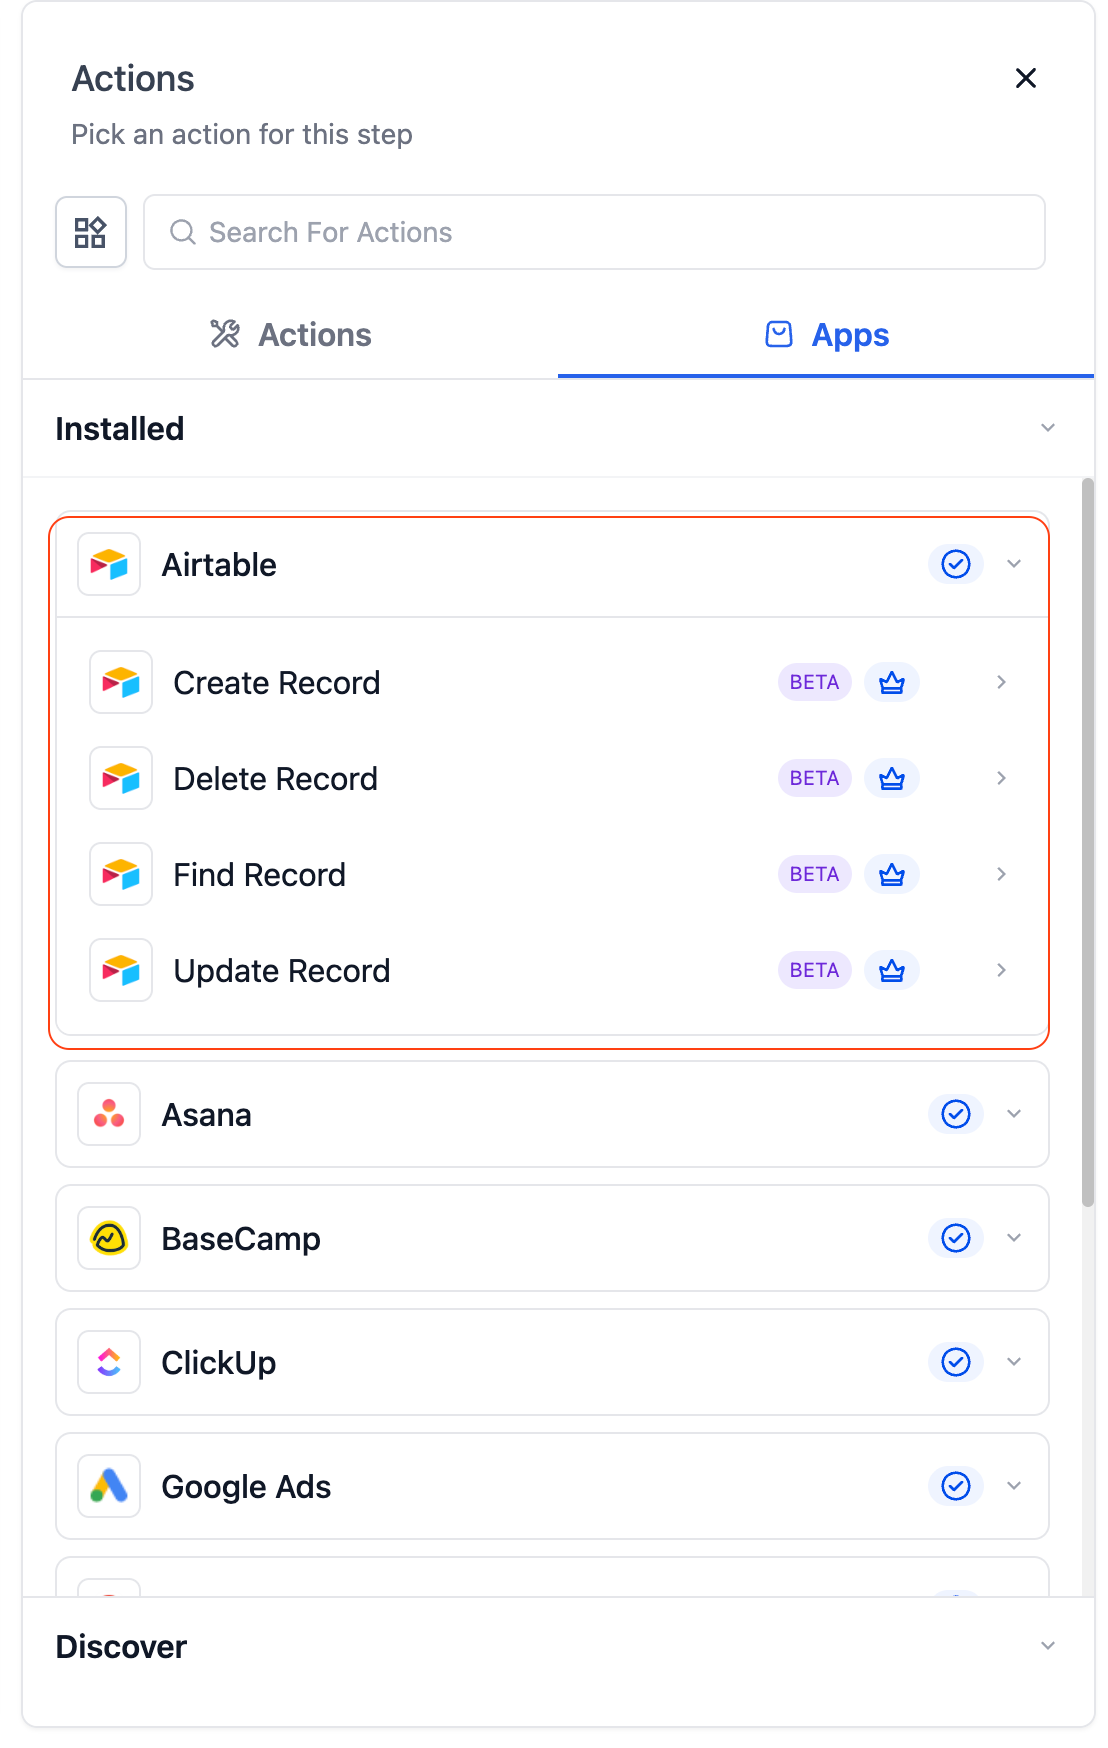
Task: Click the ClickUp installed checkmark badge
Action: click(956, 1362)
